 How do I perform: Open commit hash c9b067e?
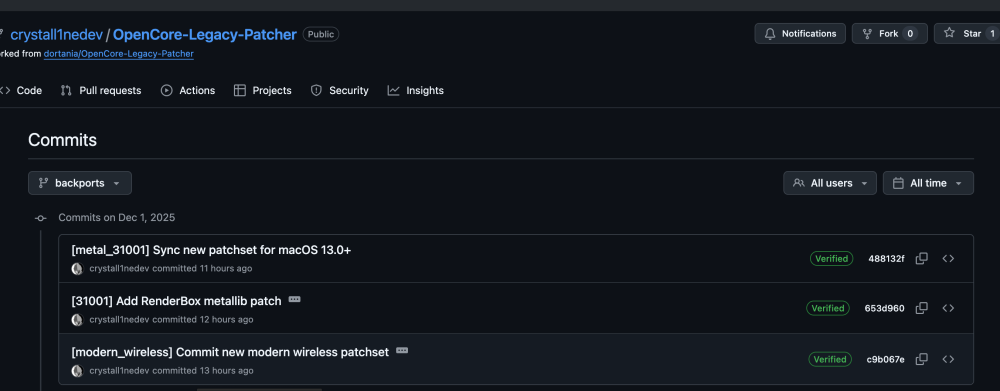[885, 359]
